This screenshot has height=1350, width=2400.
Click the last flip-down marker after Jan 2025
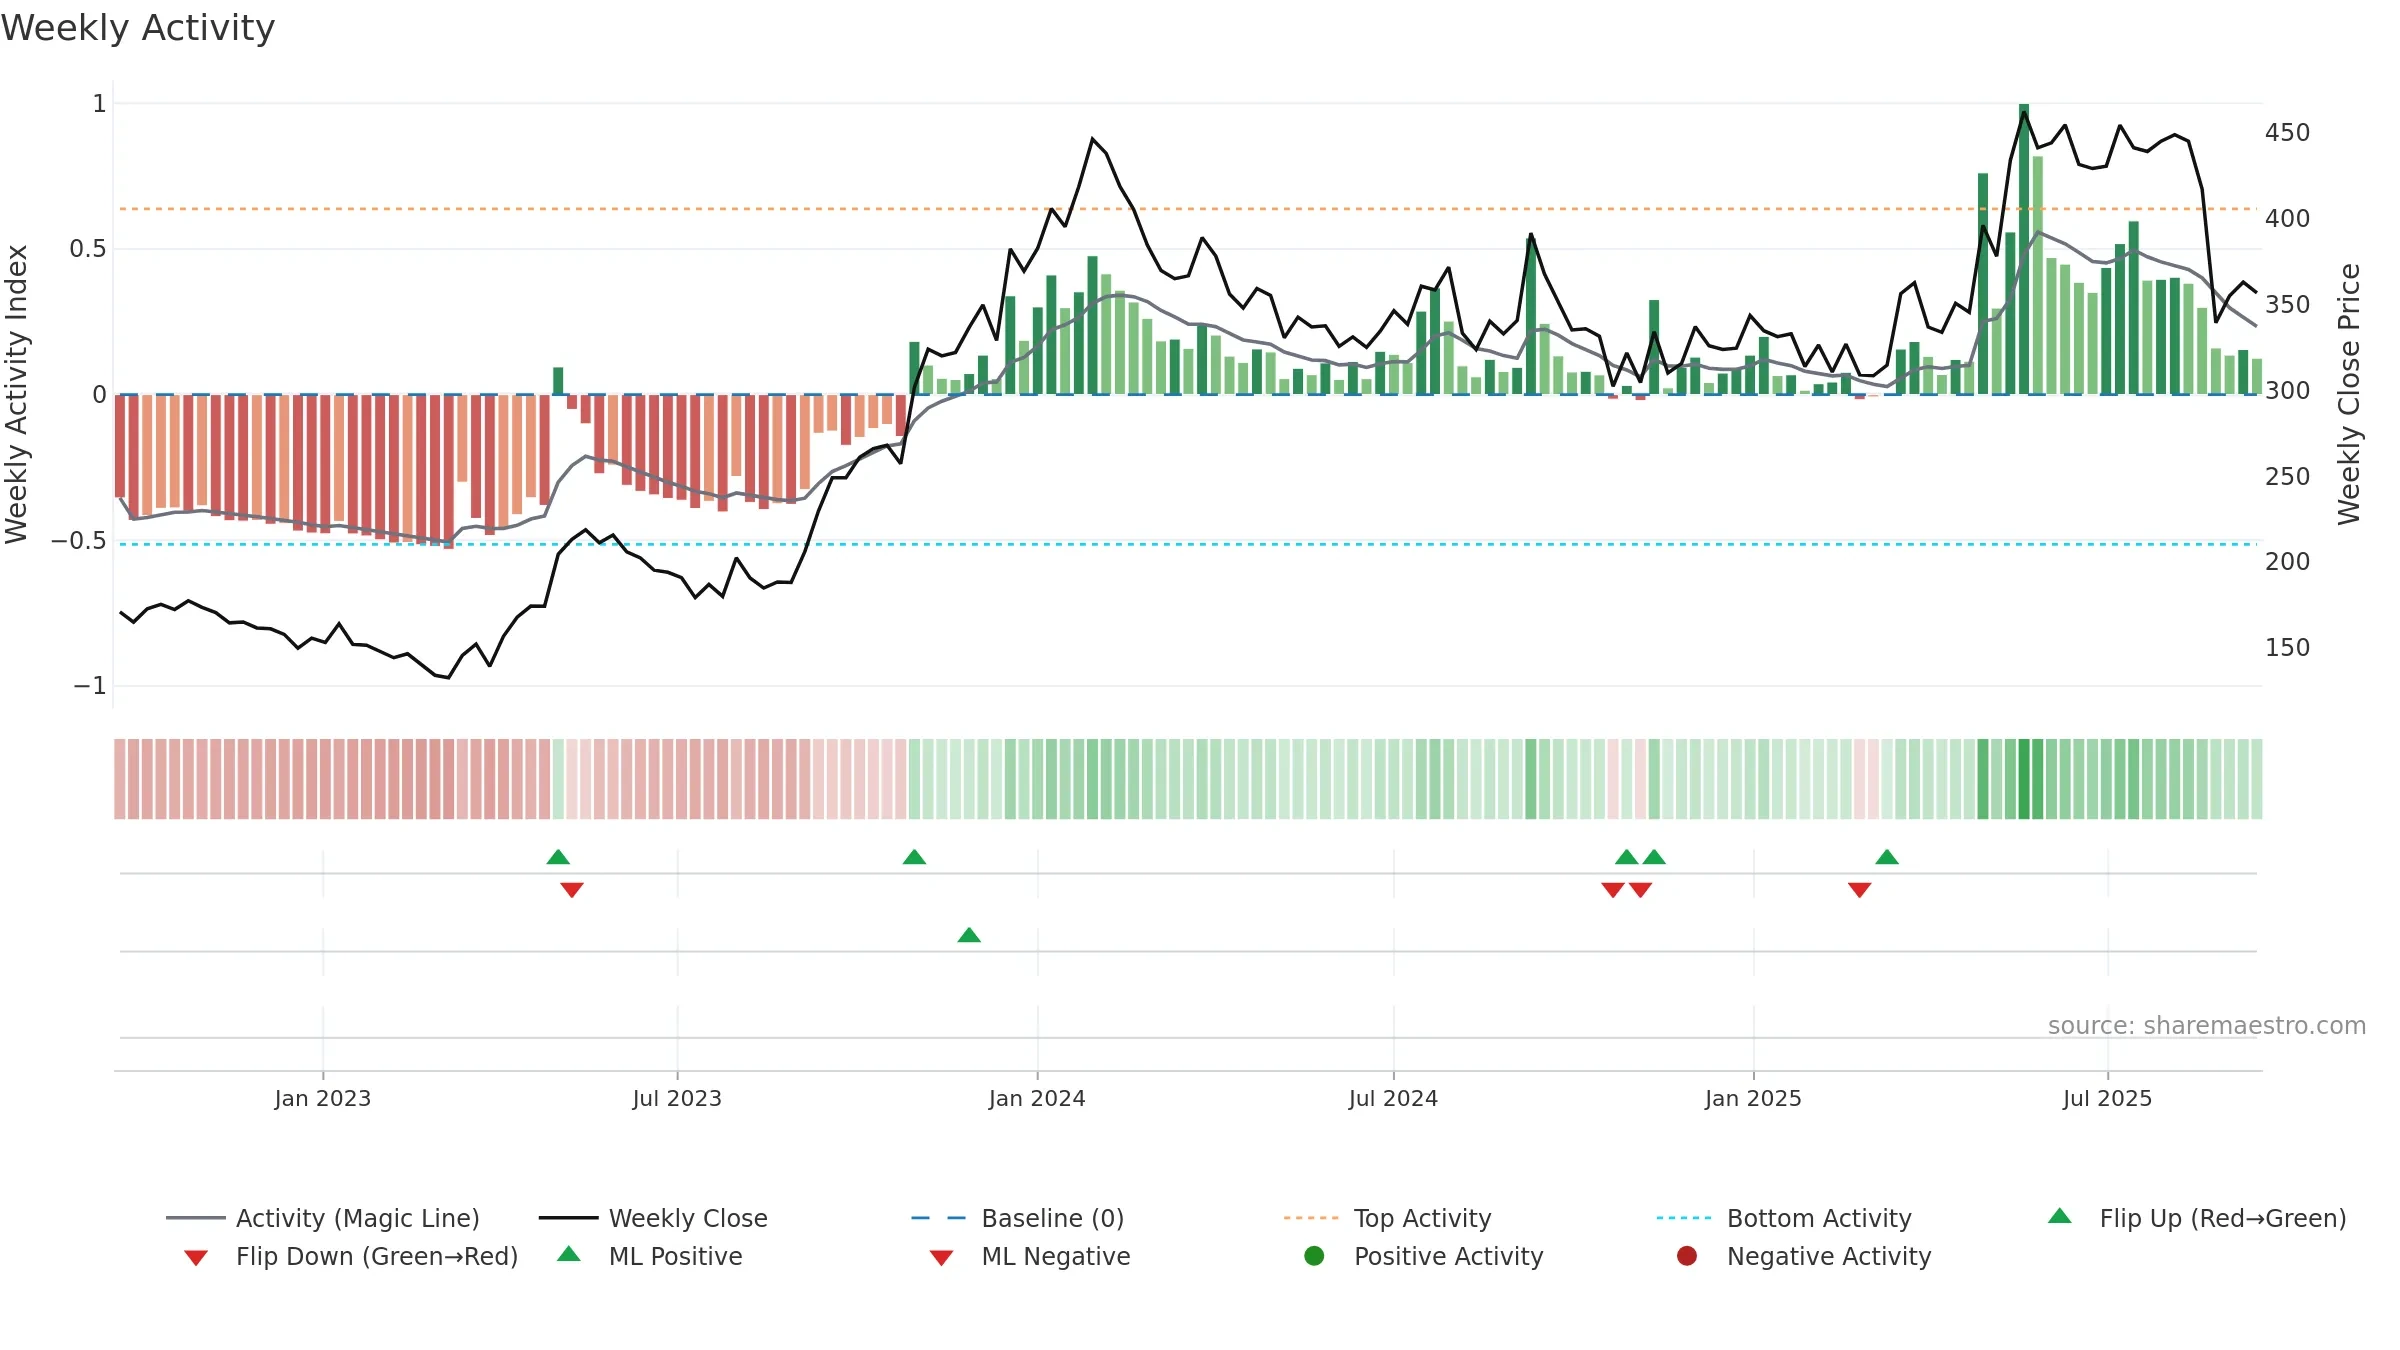tap(1860, 890)
